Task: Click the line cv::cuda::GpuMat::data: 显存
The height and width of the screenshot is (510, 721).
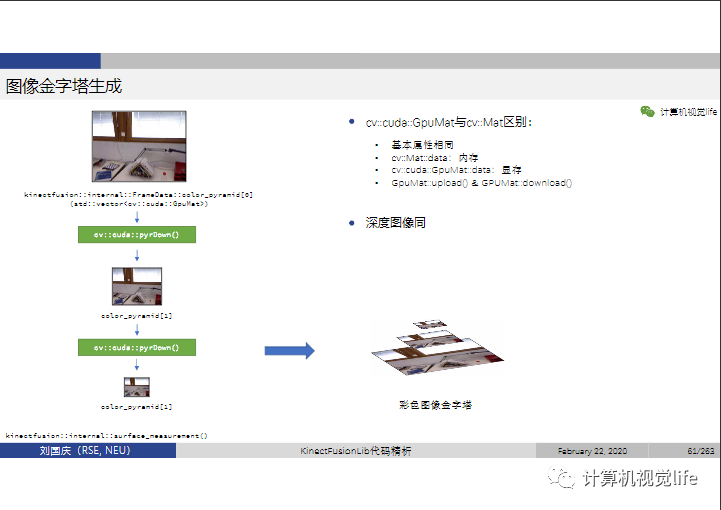Action: 456,170
